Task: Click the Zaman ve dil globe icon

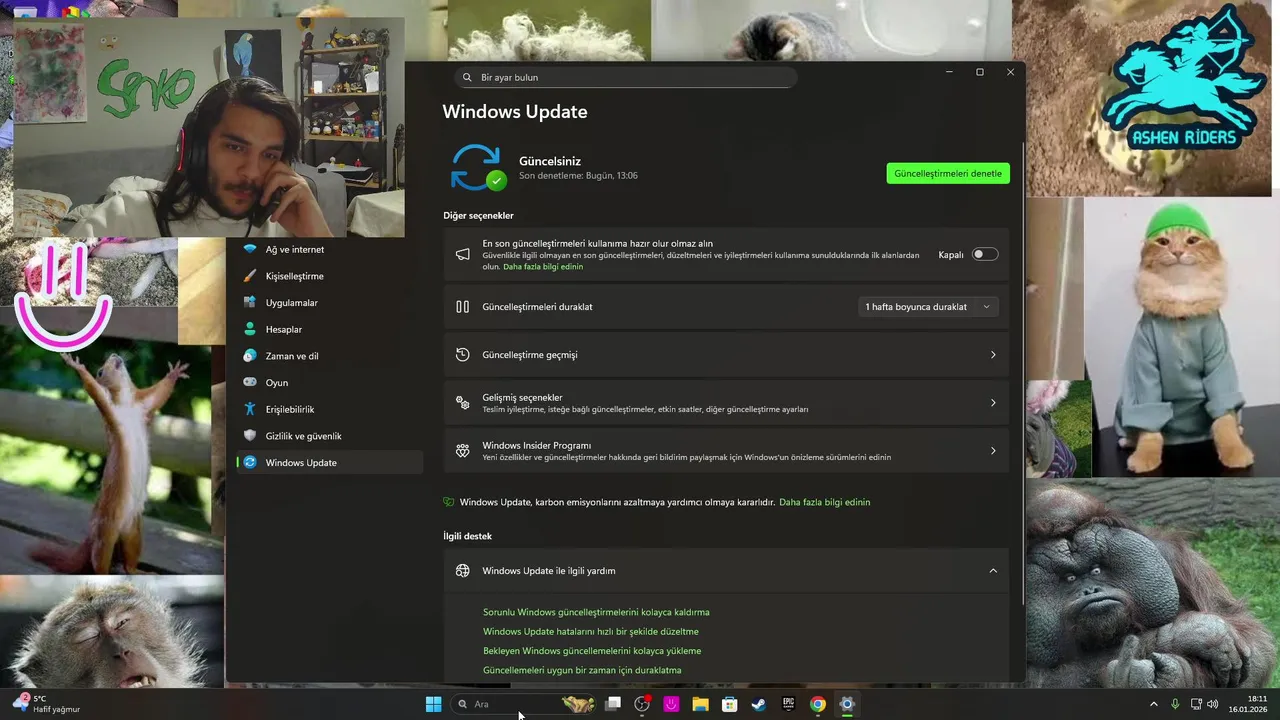Action: tap(250, 356)
